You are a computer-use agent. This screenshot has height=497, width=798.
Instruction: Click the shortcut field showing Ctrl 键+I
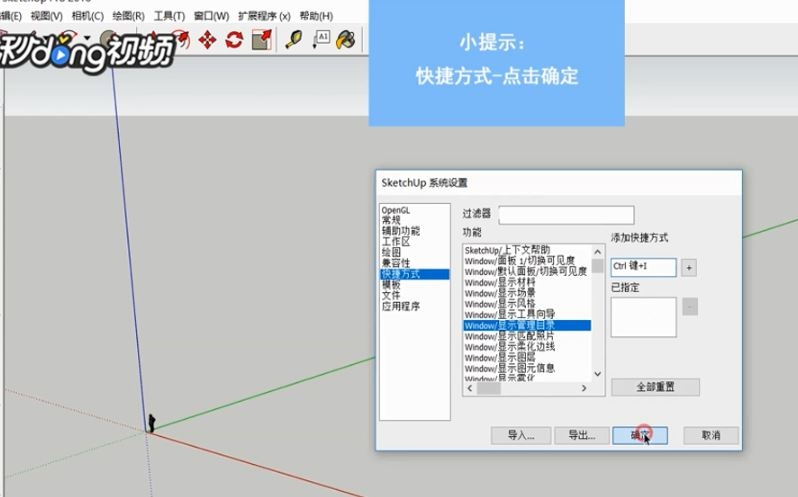pos(643,267)
